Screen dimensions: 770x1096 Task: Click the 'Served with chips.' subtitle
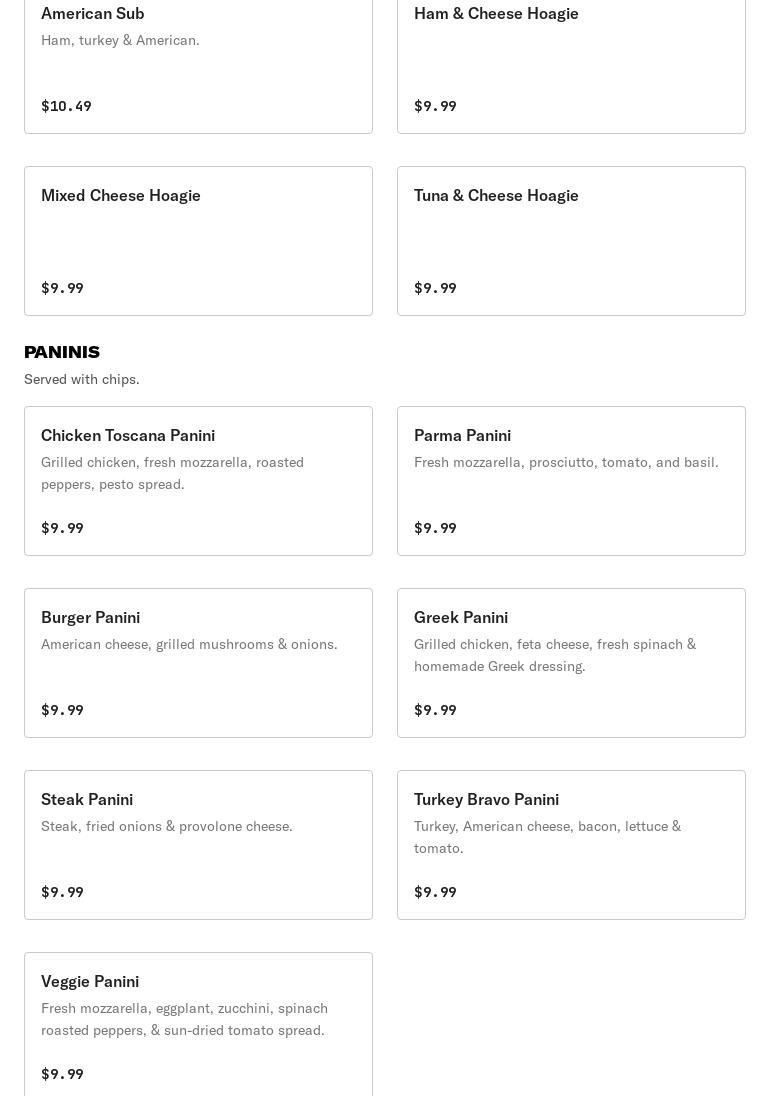82,379
